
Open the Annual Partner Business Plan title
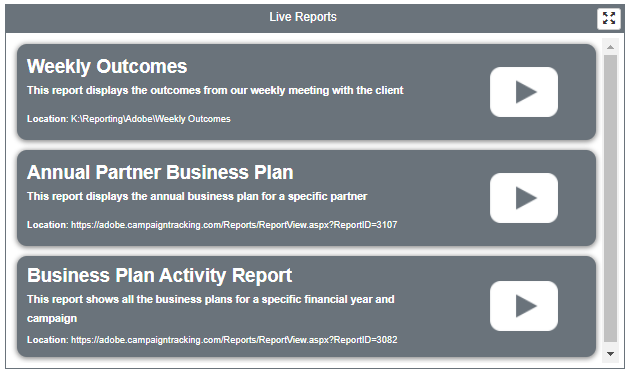pos(160,173)
